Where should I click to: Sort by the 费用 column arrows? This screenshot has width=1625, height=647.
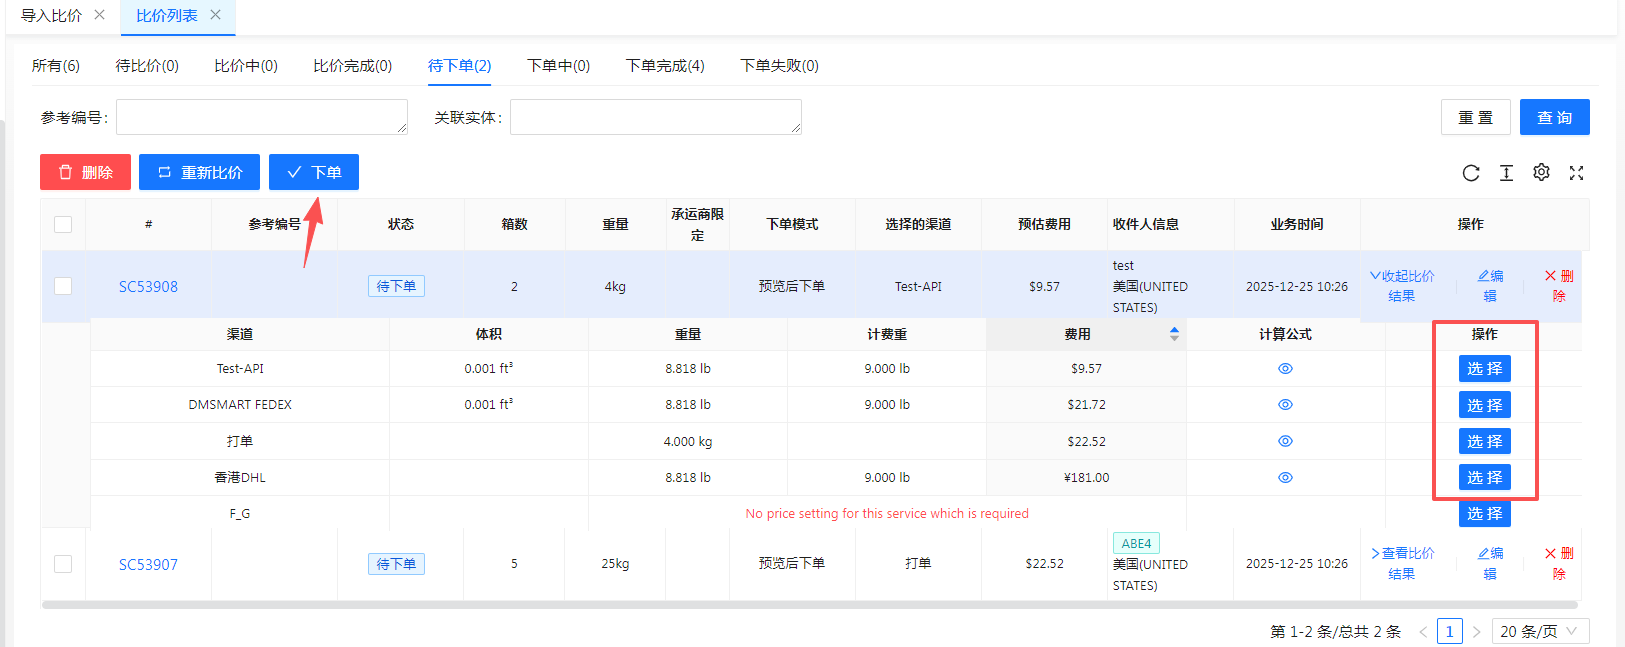[x=1174, y=334]
